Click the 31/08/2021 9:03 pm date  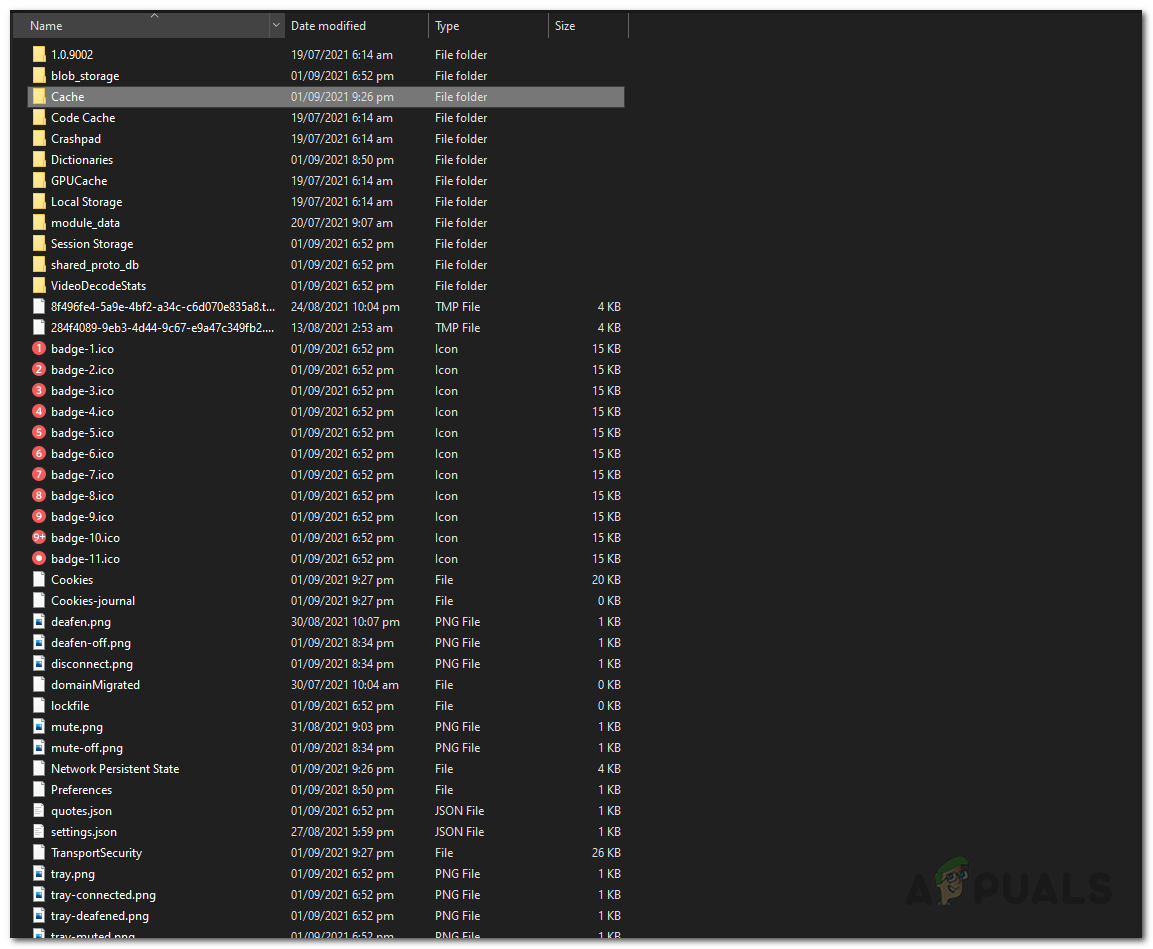click(342, 727)
